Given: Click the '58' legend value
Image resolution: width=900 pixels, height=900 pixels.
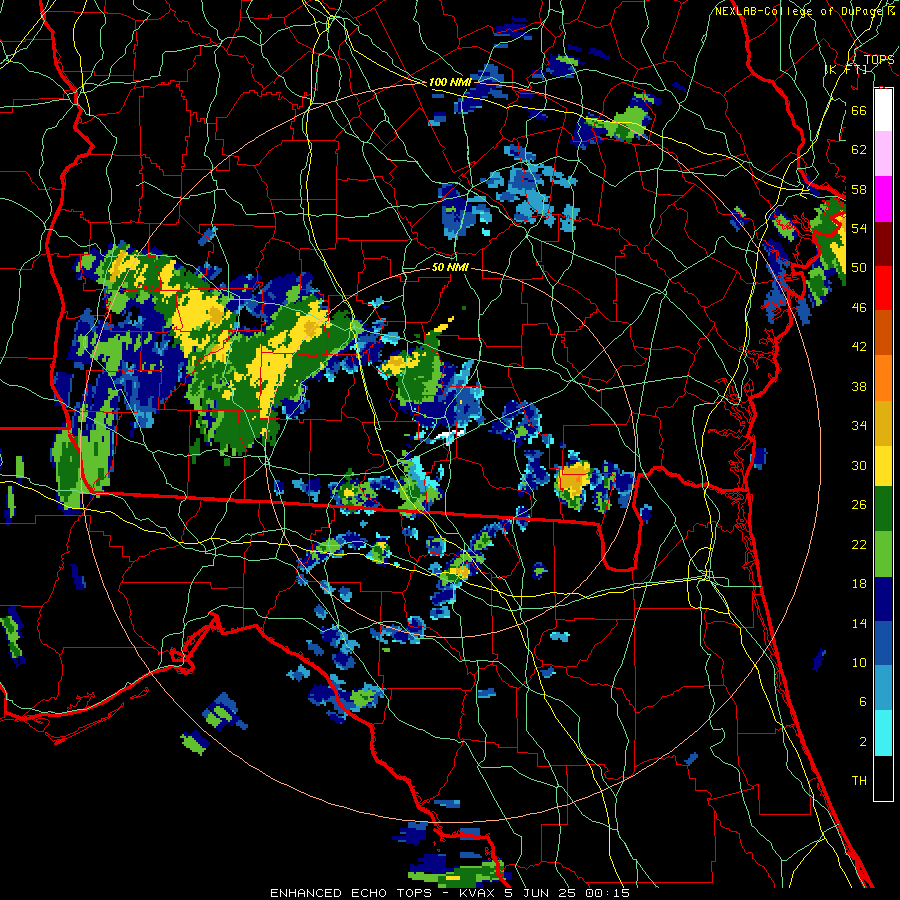Looking at the screenshot, I should (x=859, y=189).
